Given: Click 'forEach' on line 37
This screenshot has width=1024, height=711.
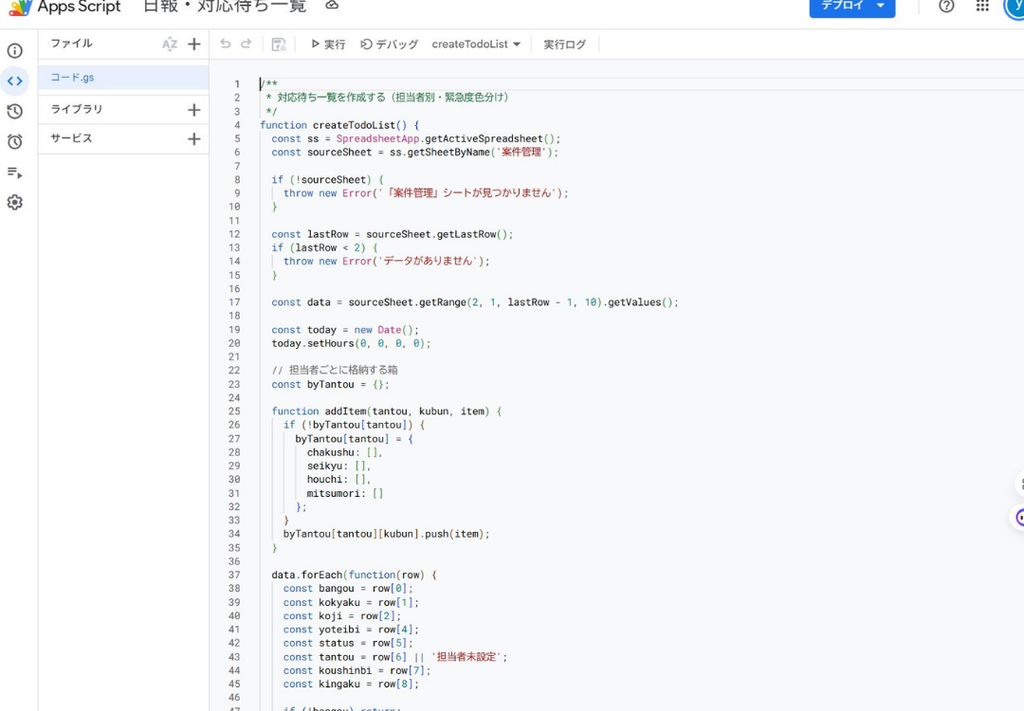Looking at the screenshot, I should [x=322, y=575].
